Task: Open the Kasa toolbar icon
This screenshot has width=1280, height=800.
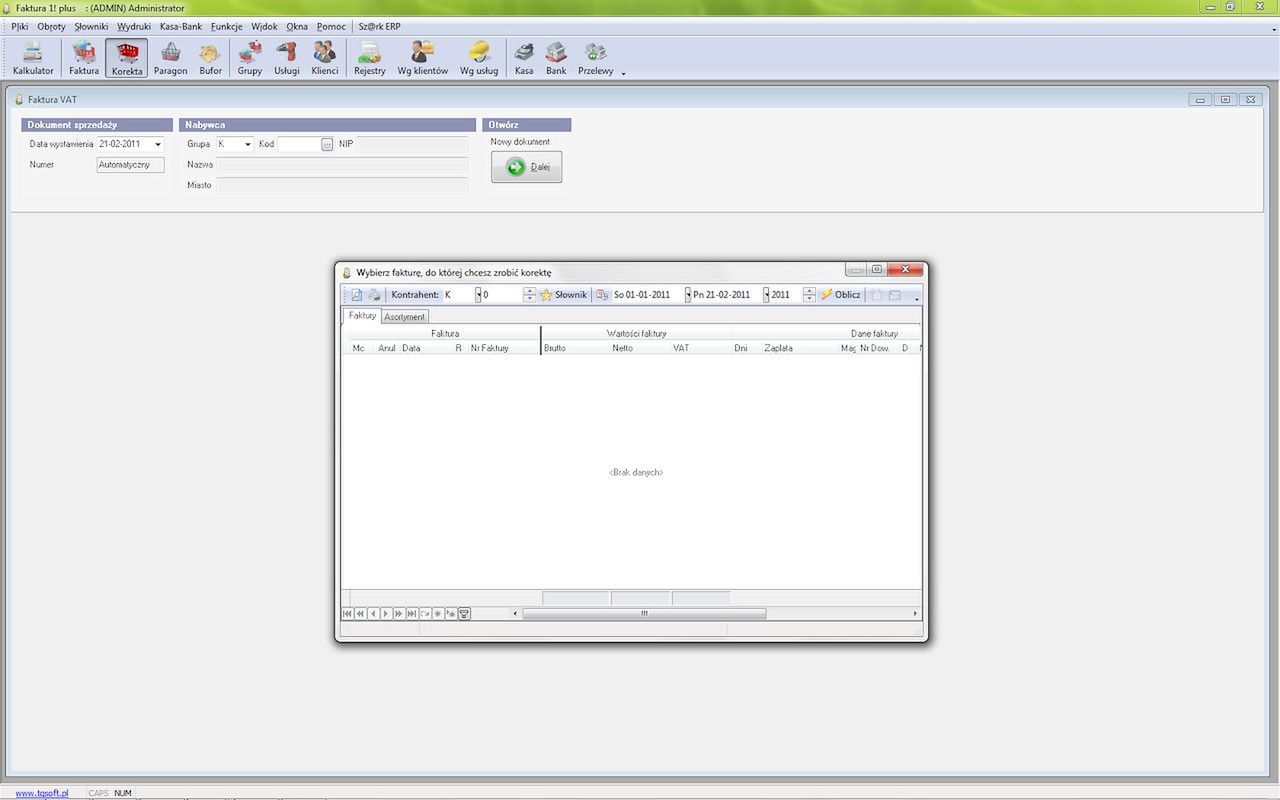Action: (524, 59)
